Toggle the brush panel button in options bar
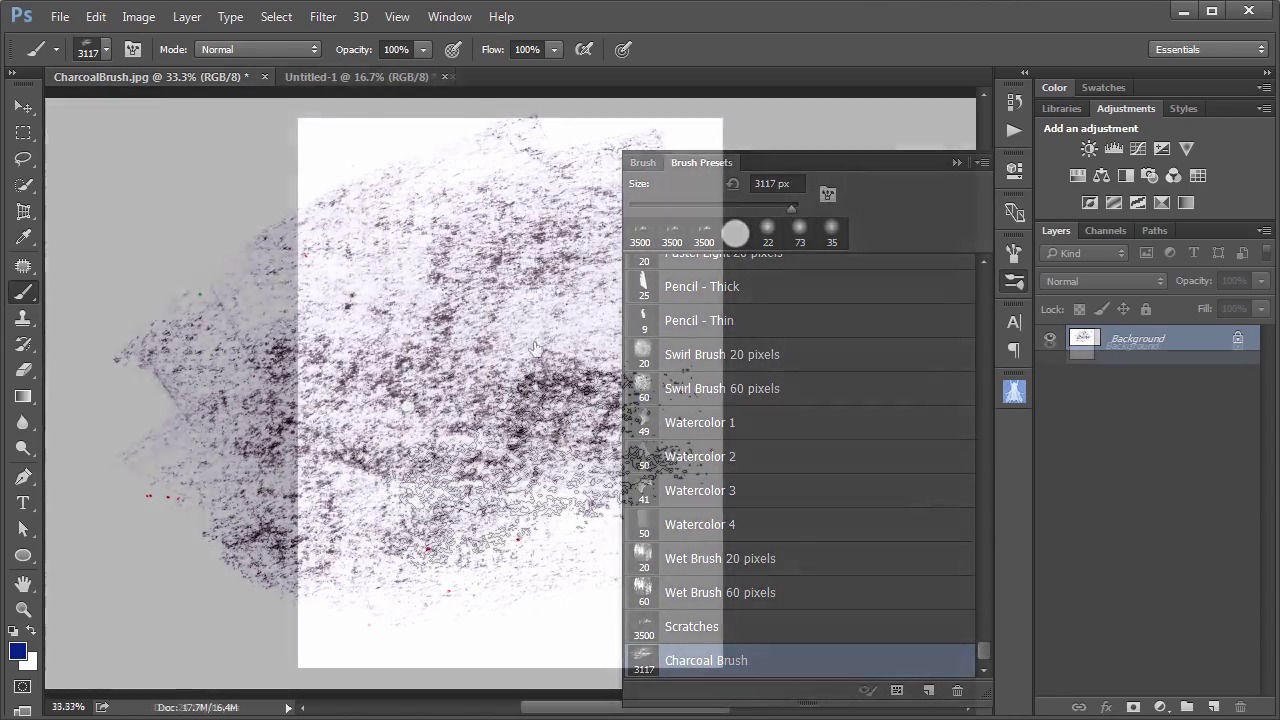The width and height of the screenshot is (1280, 720). tap(133, 49)
